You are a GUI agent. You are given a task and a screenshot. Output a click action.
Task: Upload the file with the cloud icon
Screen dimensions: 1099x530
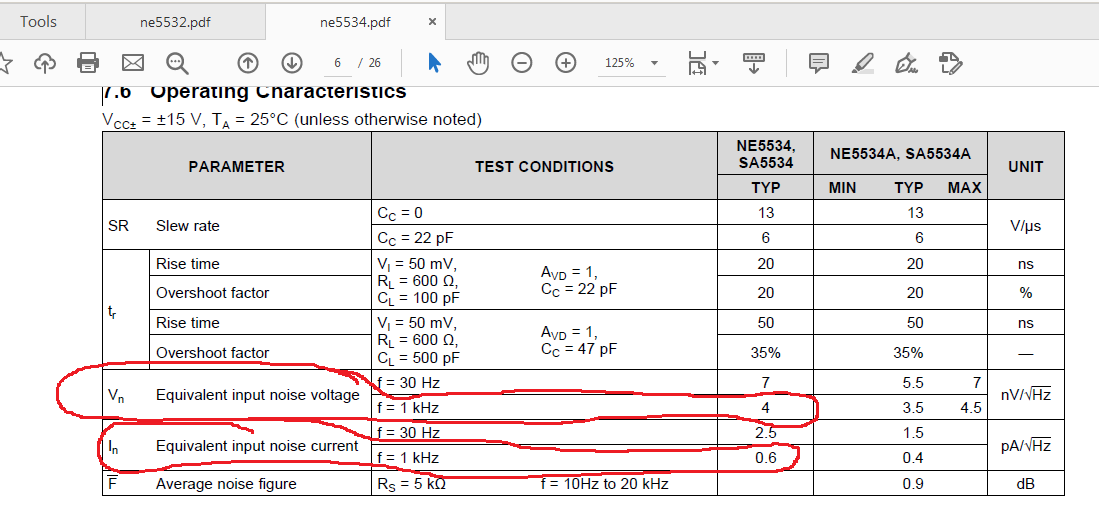[45, 63]
